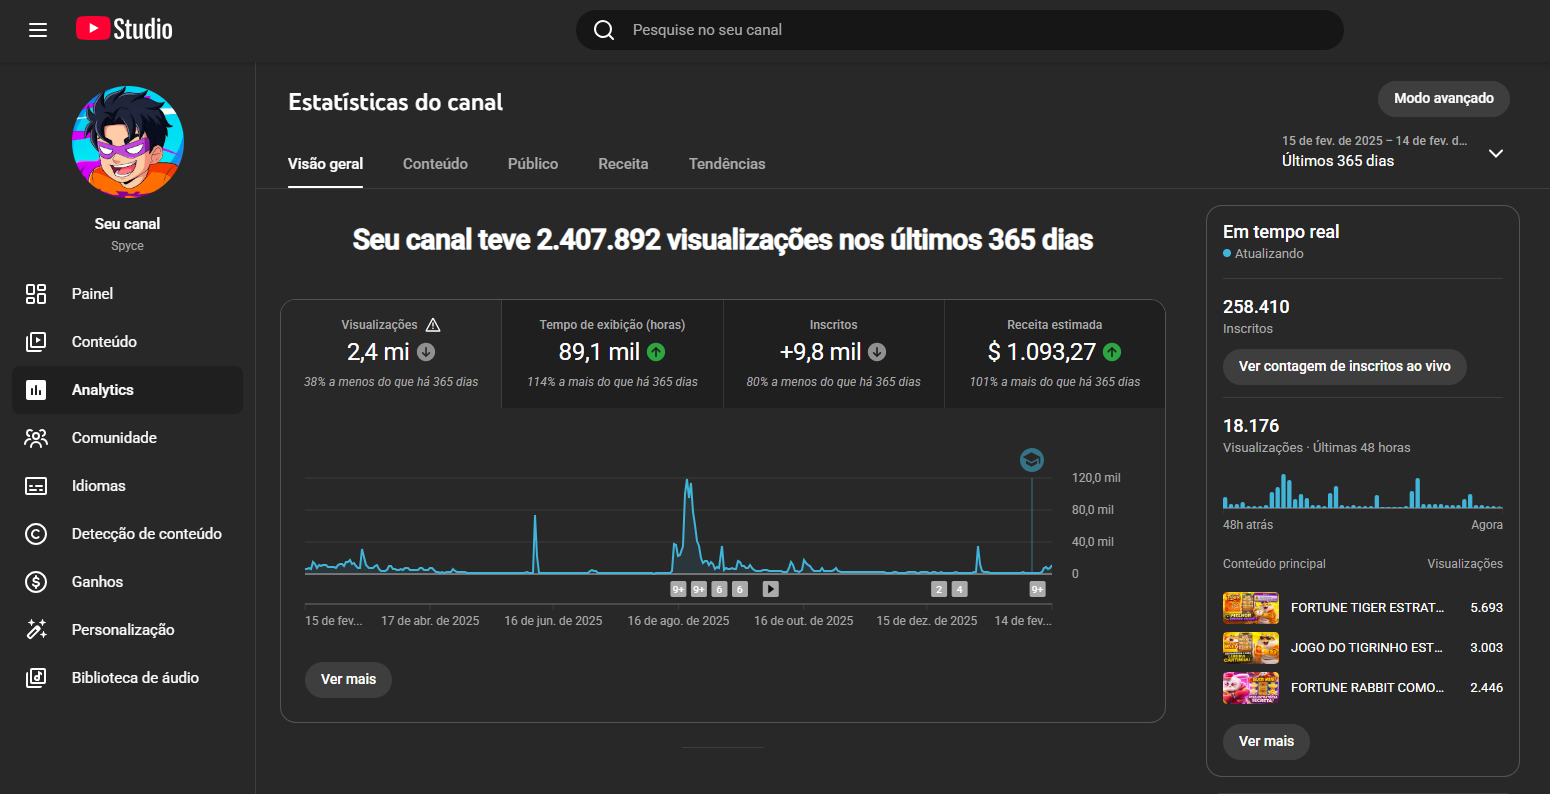Click the "Atualizando" status text

click(1269, 254)
